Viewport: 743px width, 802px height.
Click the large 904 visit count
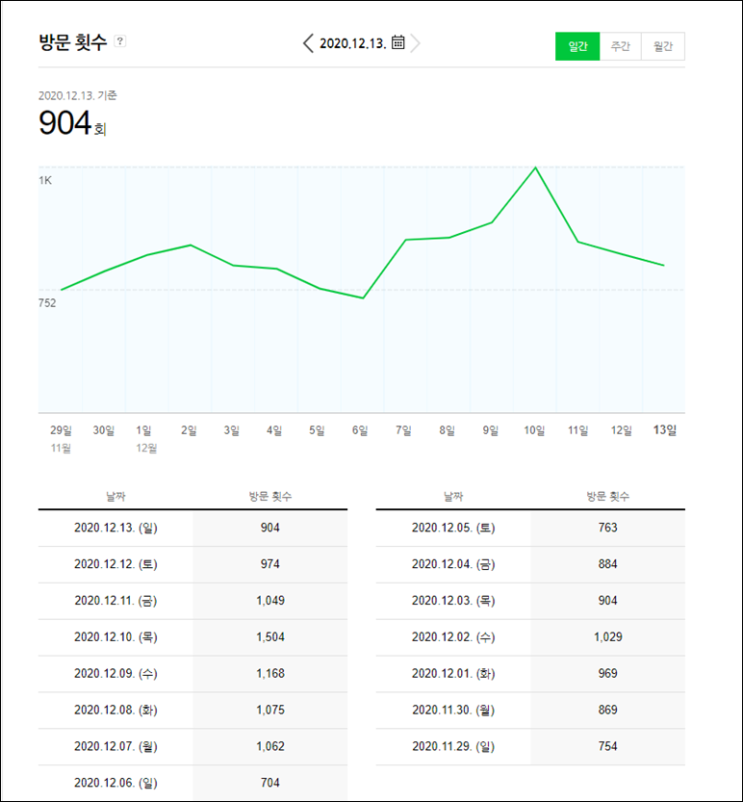[x=65, y=123]
